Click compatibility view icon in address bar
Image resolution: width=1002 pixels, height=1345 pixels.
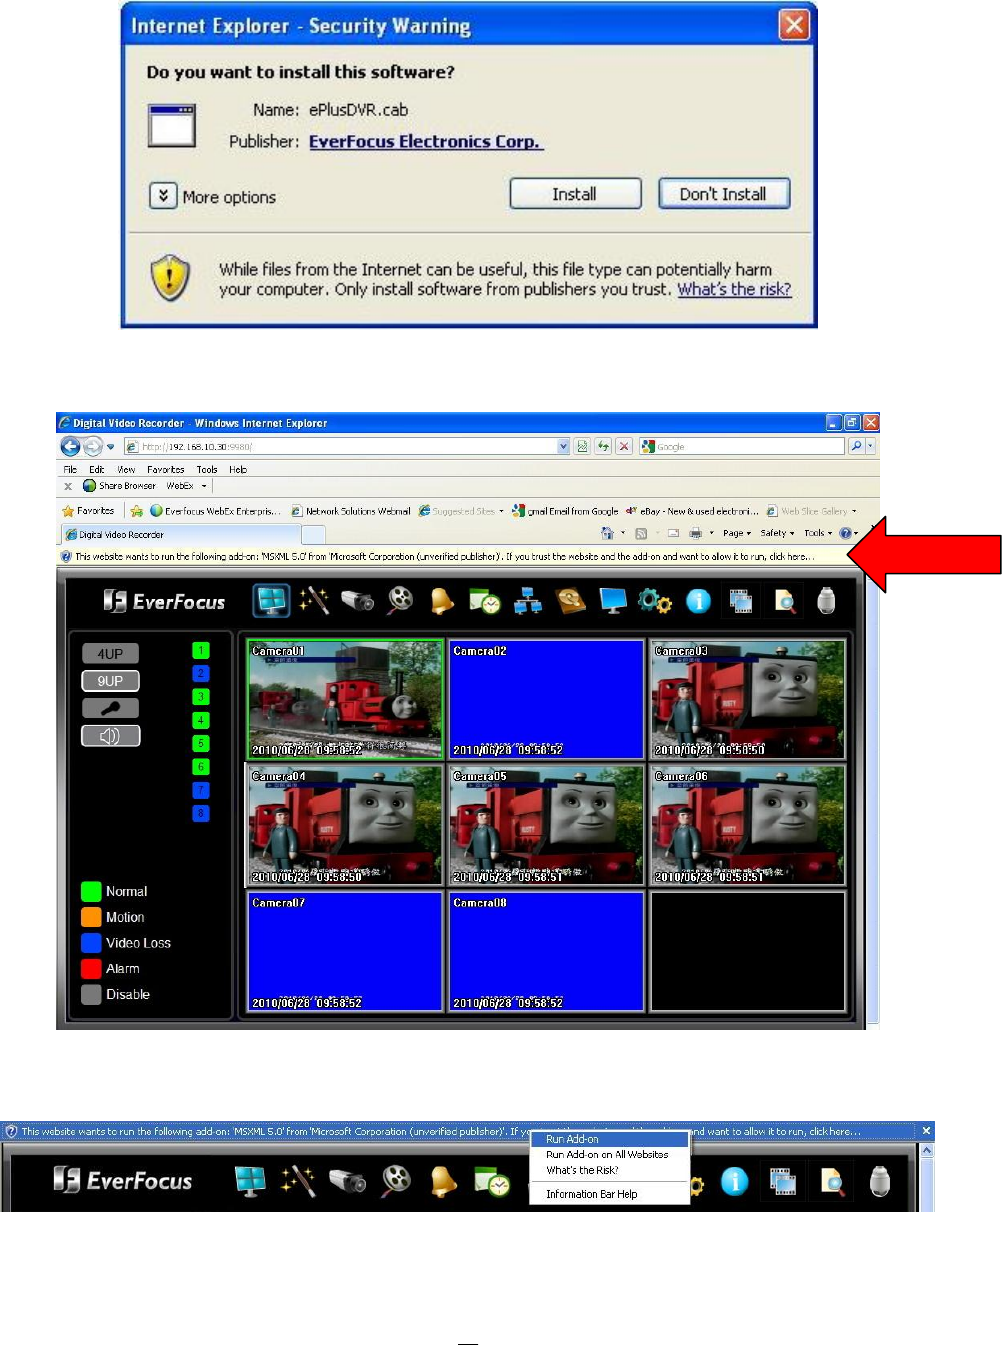click(x=582, y=446)
